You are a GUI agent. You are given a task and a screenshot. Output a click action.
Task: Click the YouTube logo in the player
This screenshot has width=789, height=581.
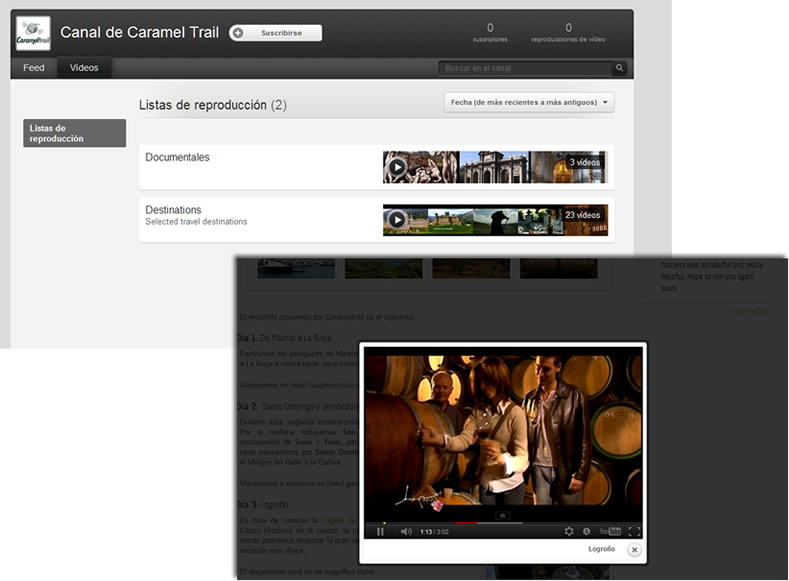[x=610, y=531]
